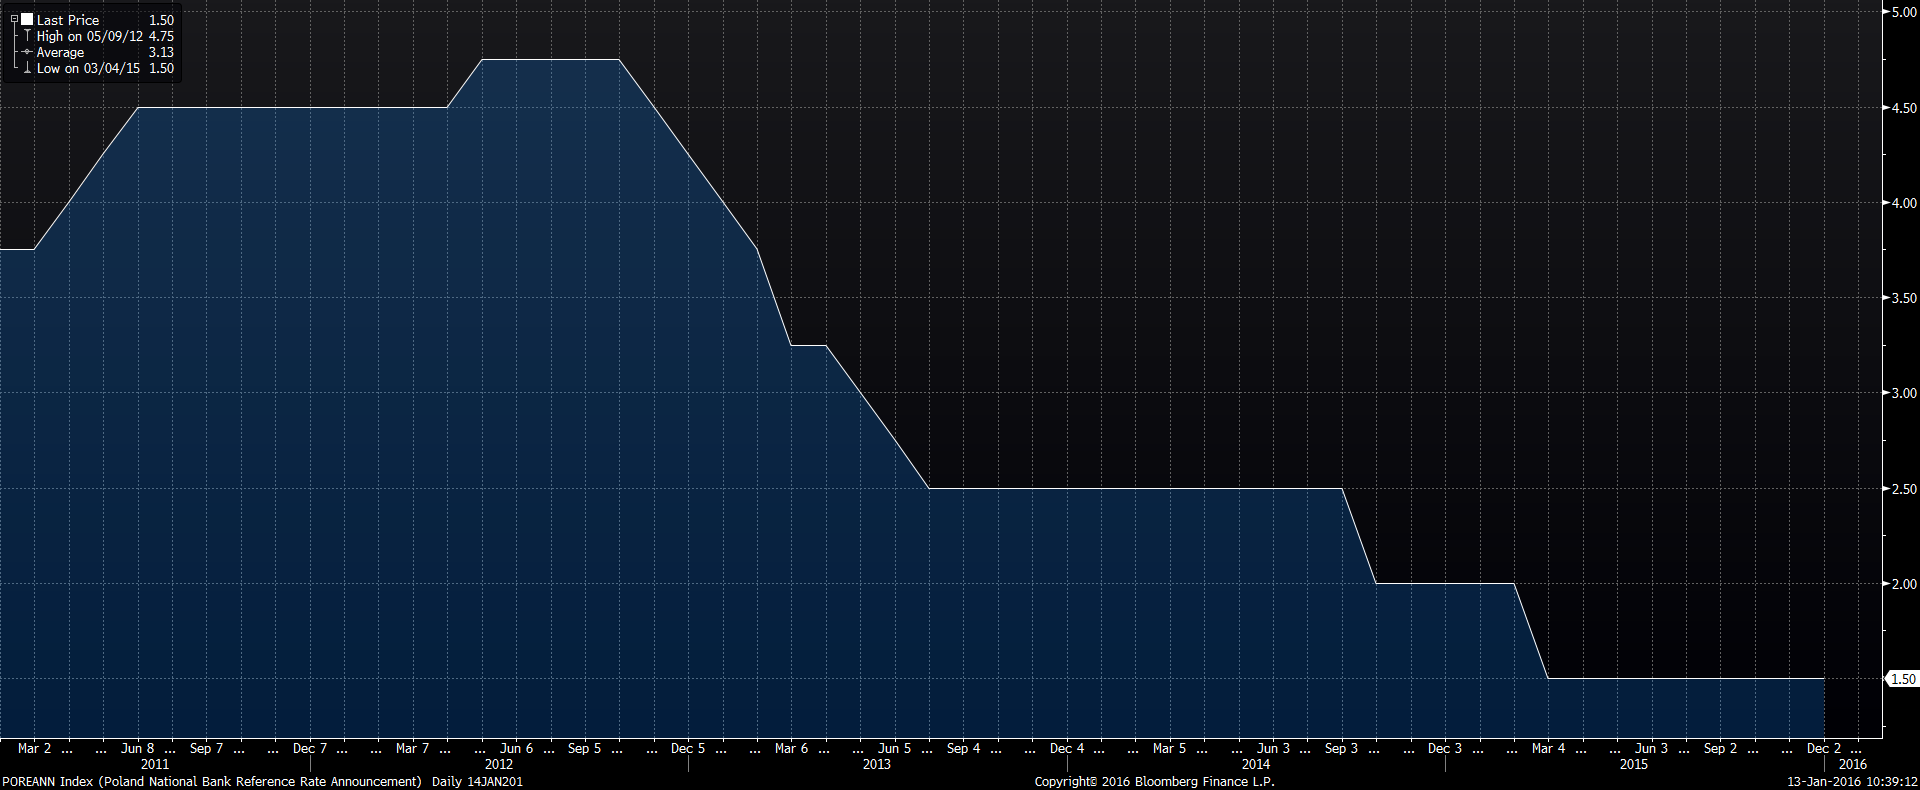Click the 'Mar 5' date axis label
This screenshot has width=1920, height=790.
point(1169,748)
